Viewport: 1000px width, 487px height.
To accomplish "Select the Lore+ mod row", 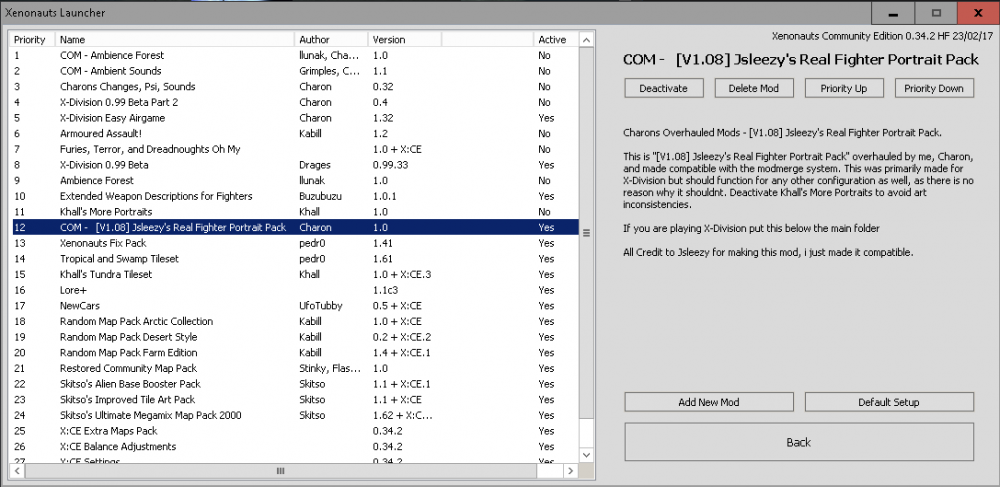I will (x=295, y=290).
